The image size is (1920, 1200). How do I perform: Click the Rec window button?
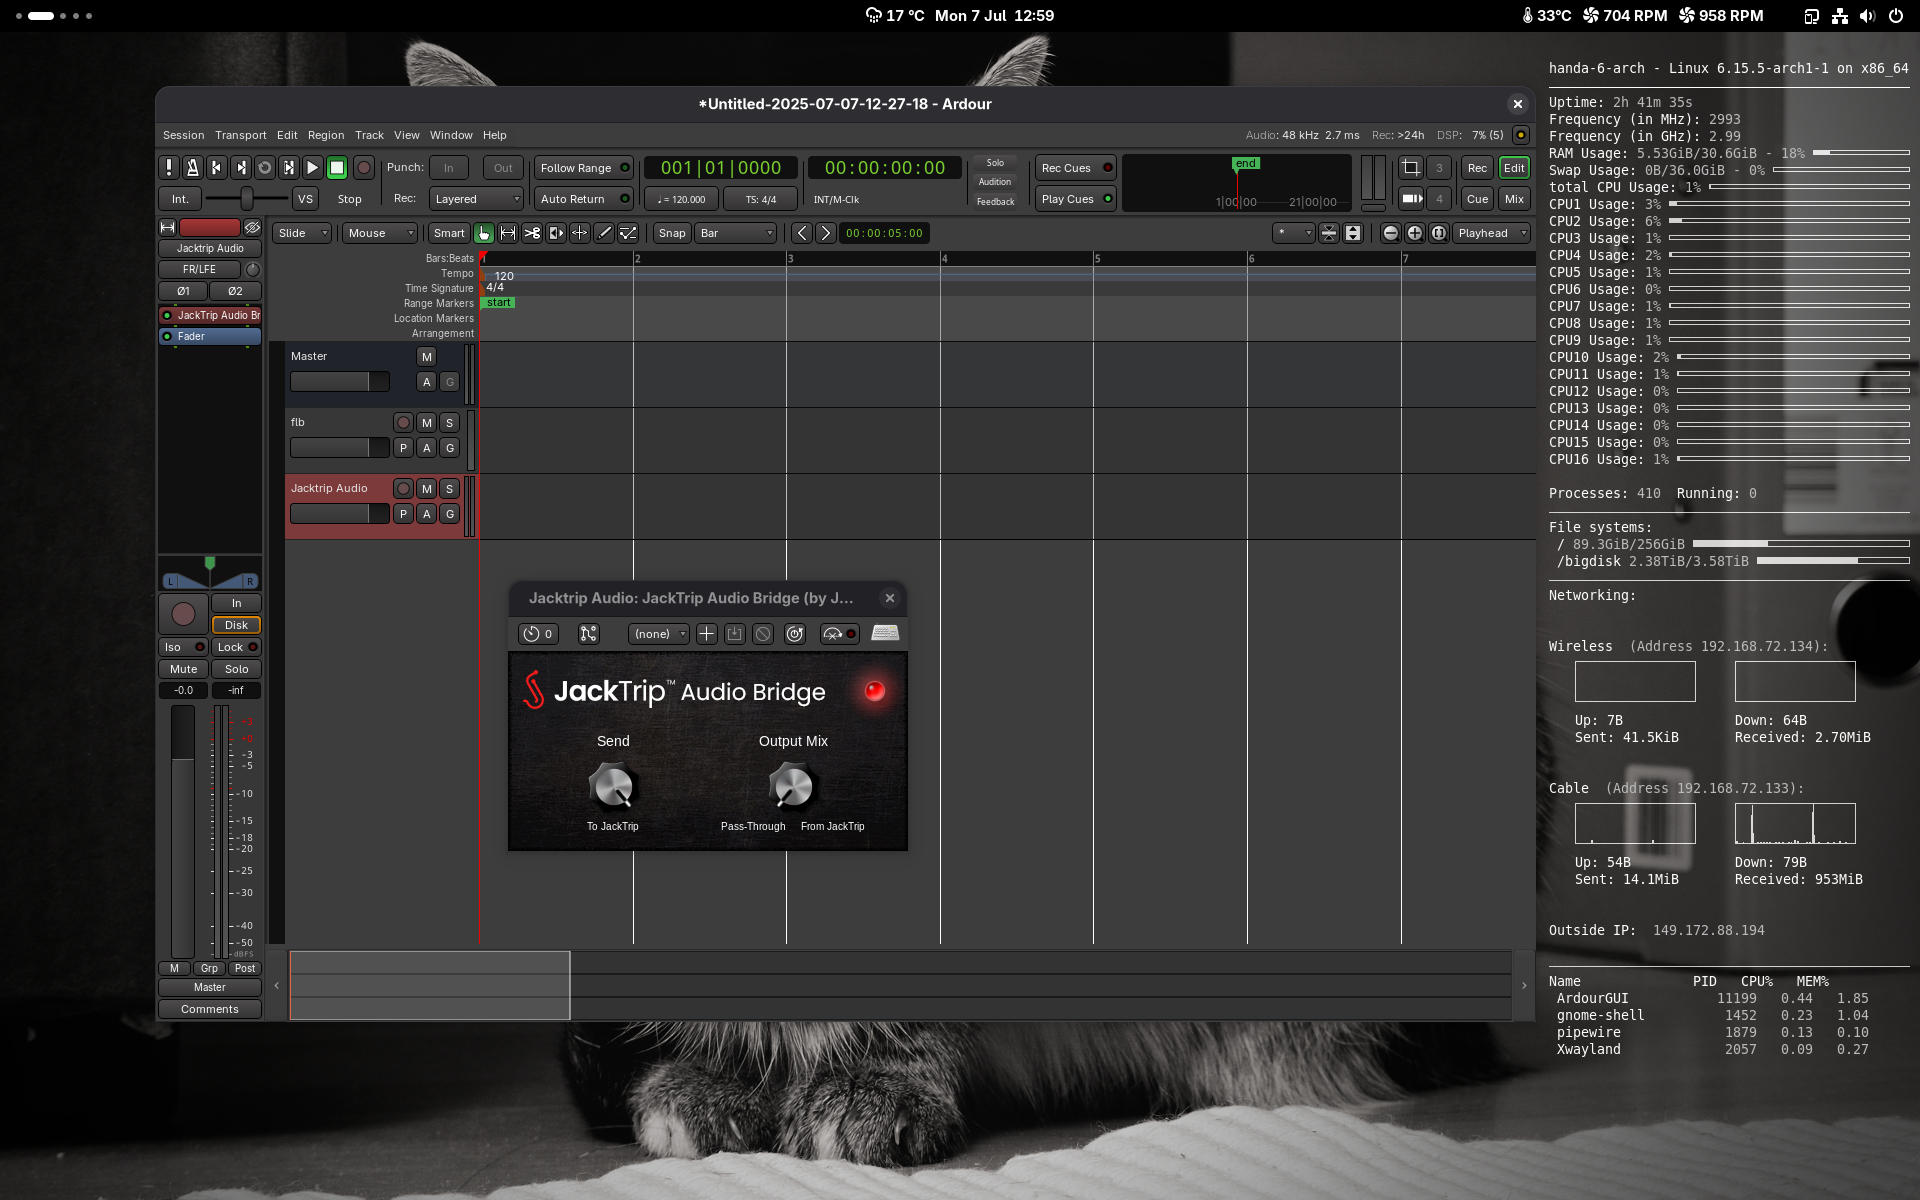point(1477,168)
